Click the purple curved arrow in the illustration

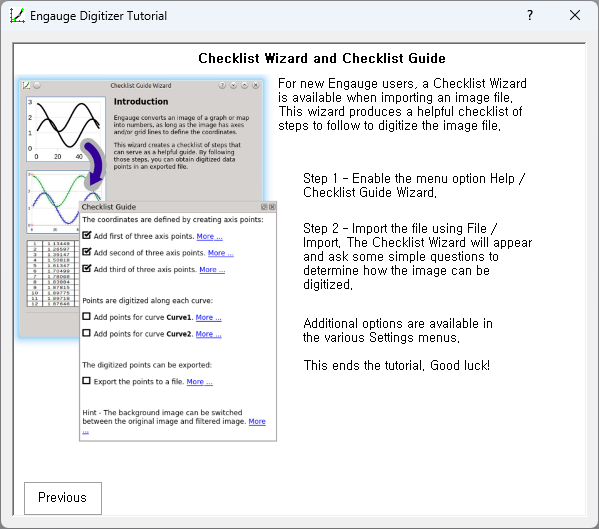point(94,165)
